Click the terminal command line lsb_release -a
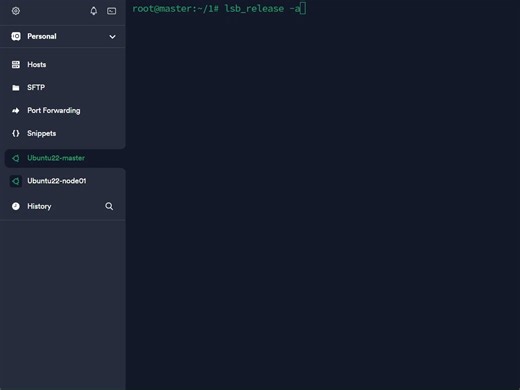The width and height of the screenshot is (520, 390). coord(262,9)
